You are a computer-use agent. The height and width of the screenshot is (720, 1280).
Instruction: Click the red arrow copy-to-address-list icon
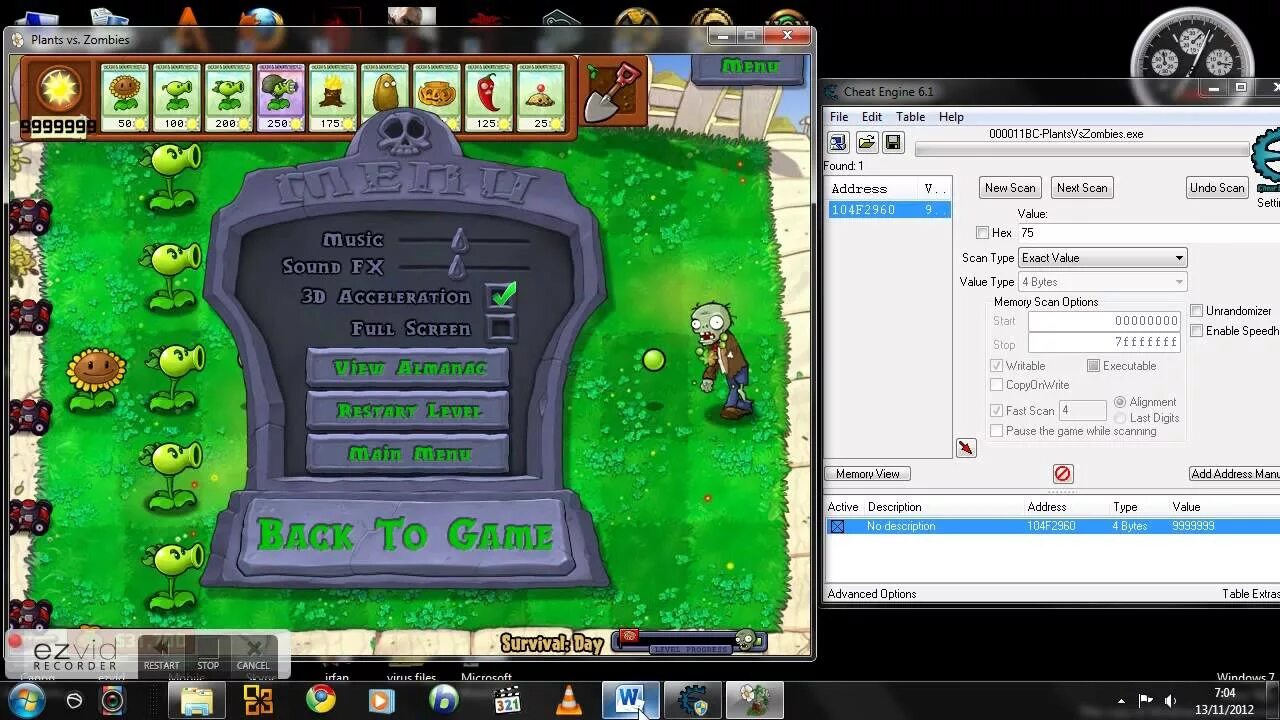(x=965, y=448)
